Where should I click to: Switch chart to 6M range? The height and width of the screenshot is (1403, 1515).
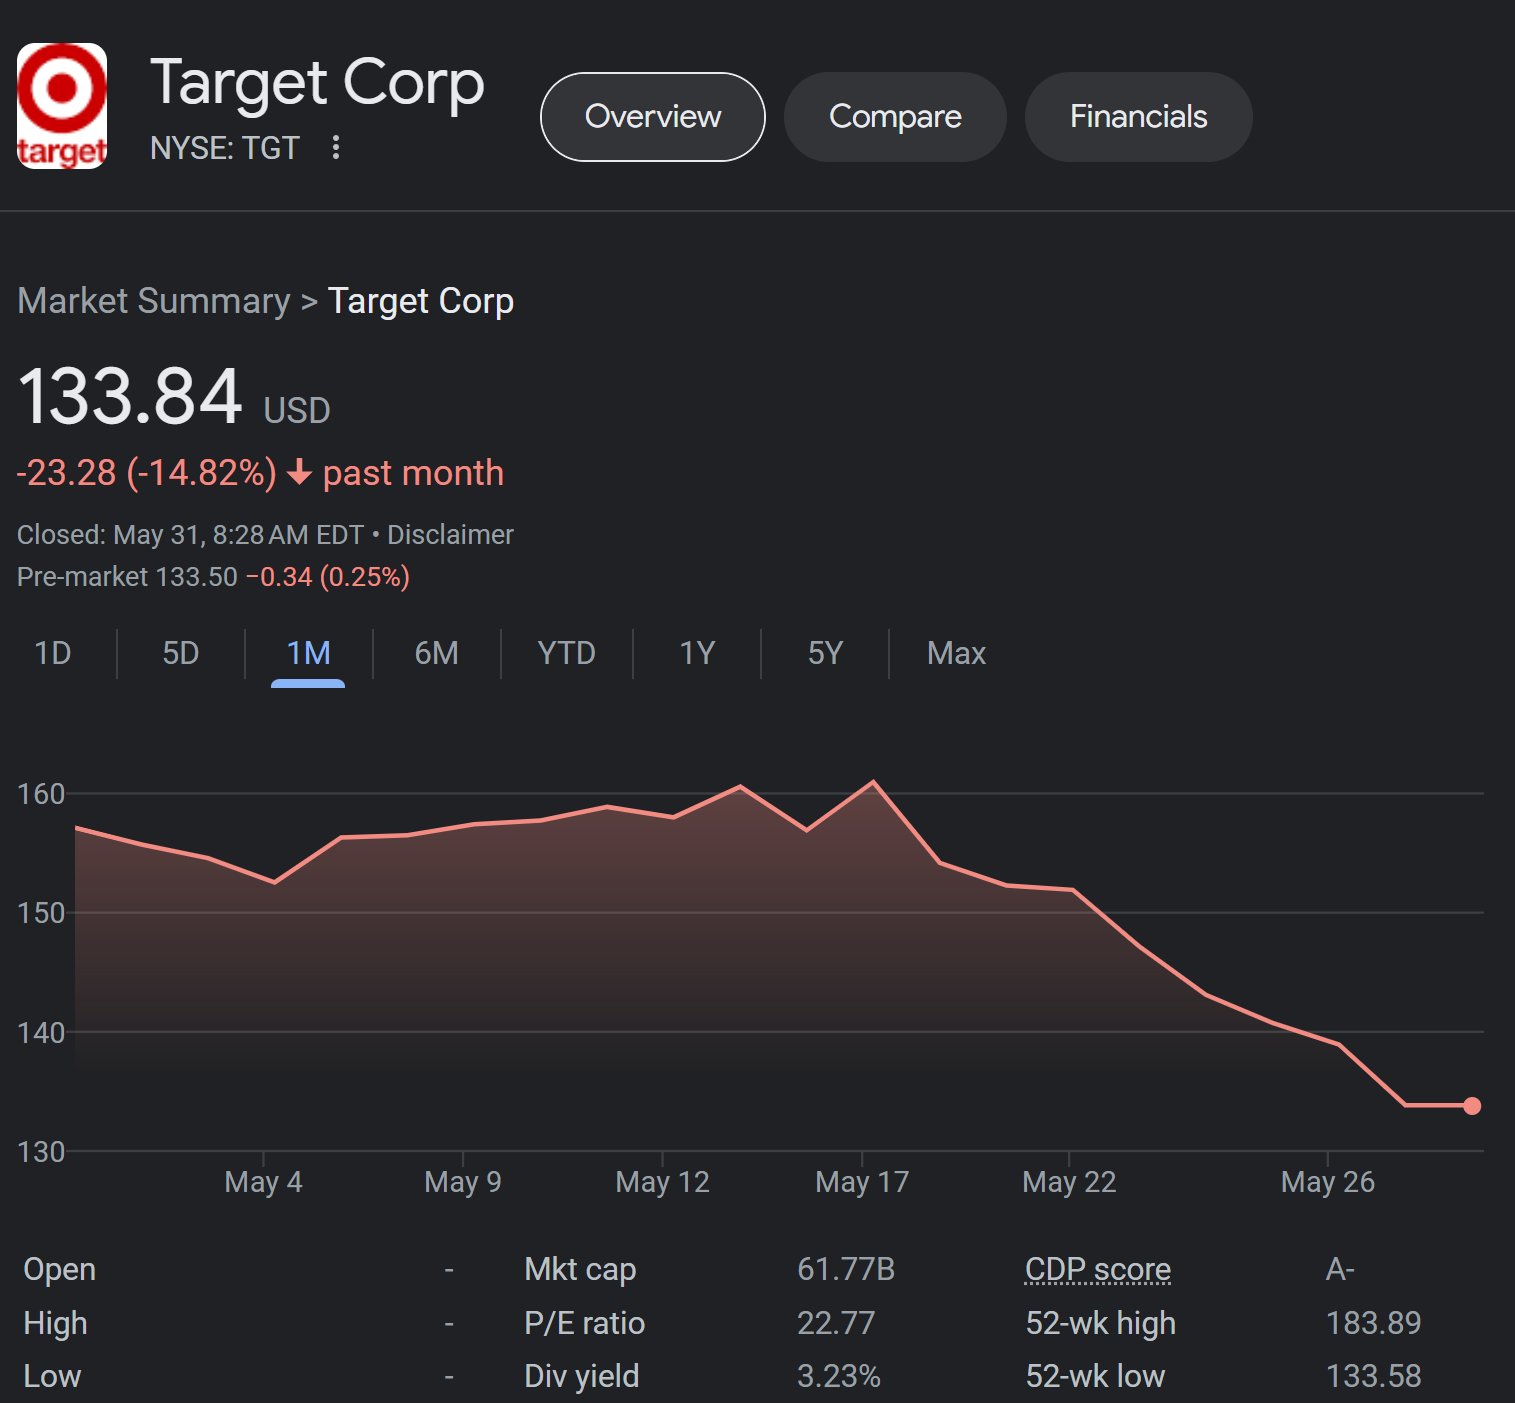click(436, 653)
